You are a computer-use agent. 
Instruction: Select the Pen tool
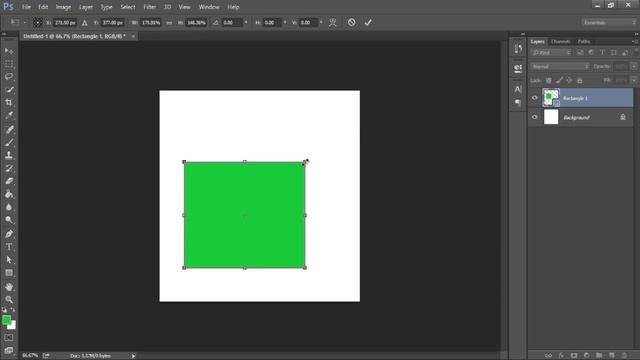click(9, 234)
